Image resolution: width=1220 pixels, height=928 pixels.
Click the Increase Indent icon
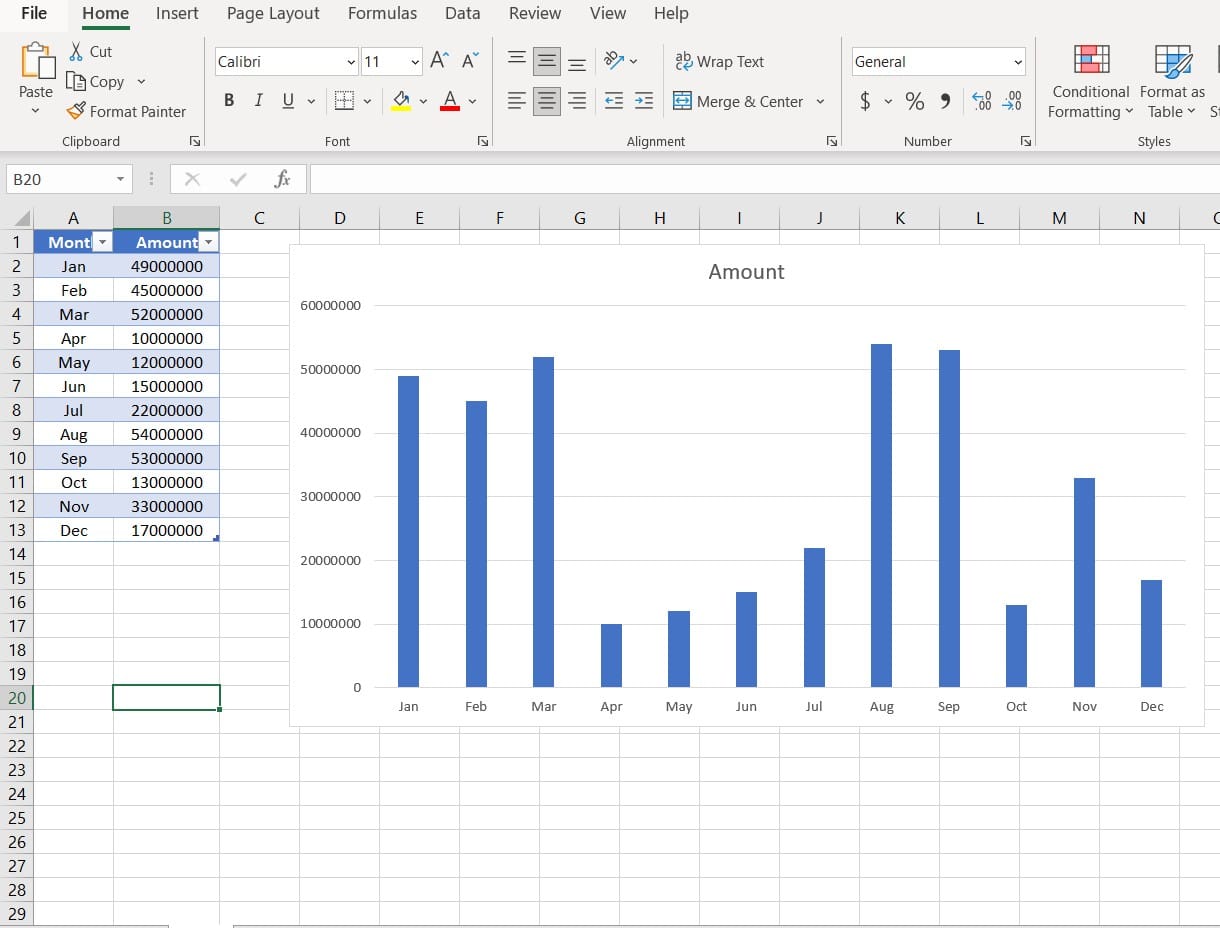coord(644,101)
